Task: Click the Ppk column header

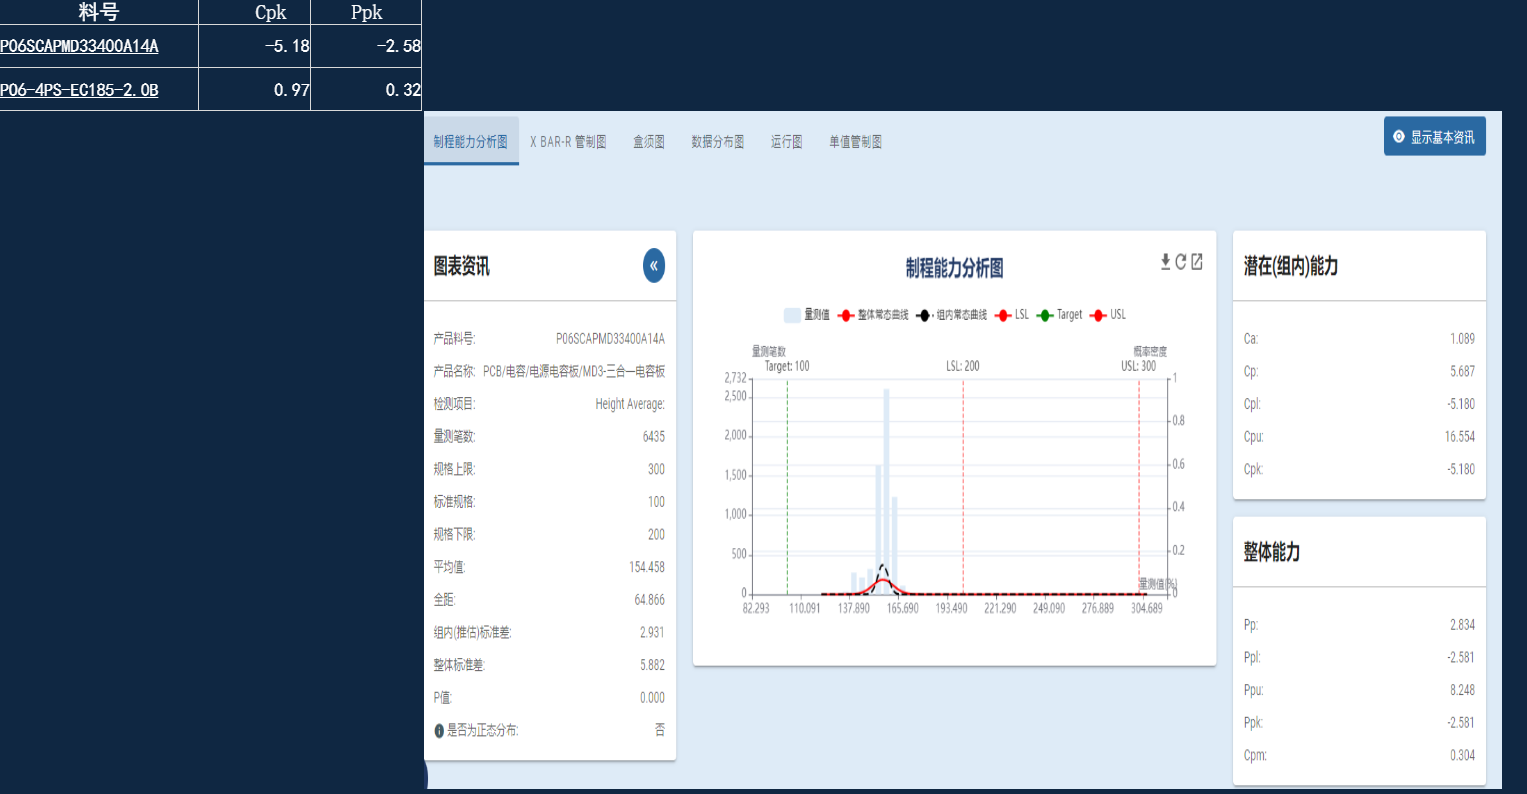Action: [366, 12]
